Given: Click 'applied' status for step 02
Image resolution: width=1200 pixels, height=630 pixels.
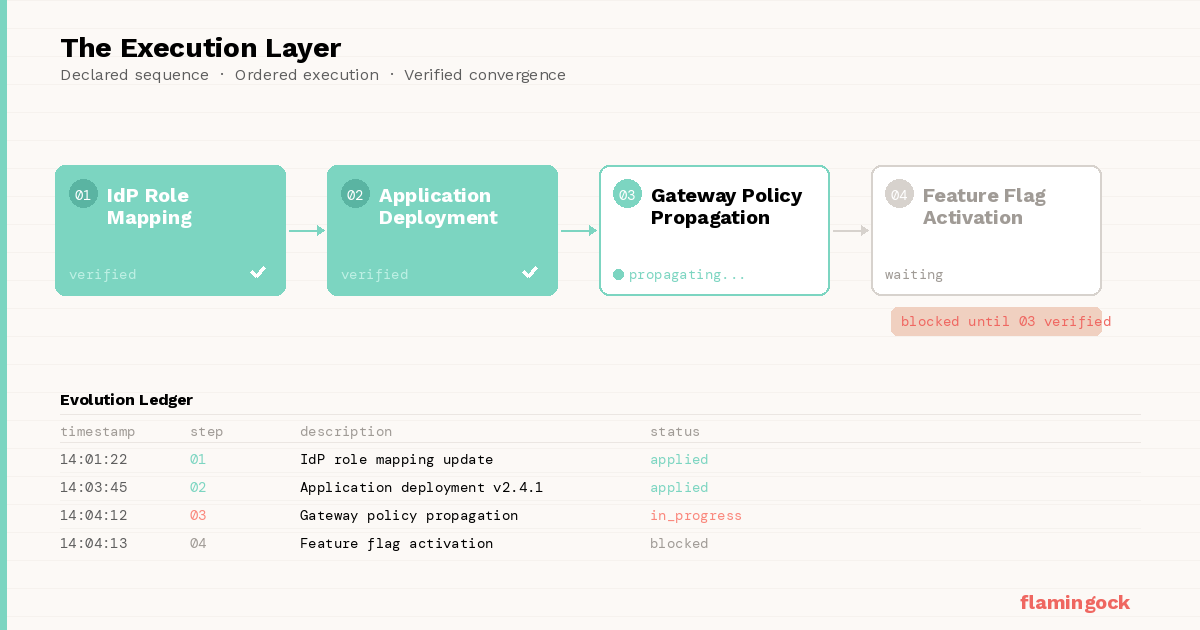Looking at the screenshot, I should [x=679, y=488].
